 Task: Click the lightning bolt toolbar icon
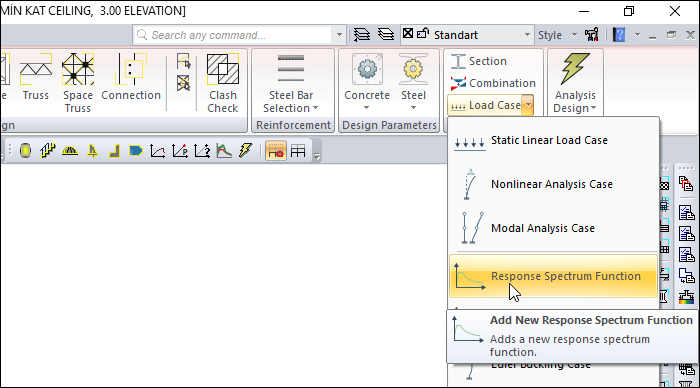[246, 150]
